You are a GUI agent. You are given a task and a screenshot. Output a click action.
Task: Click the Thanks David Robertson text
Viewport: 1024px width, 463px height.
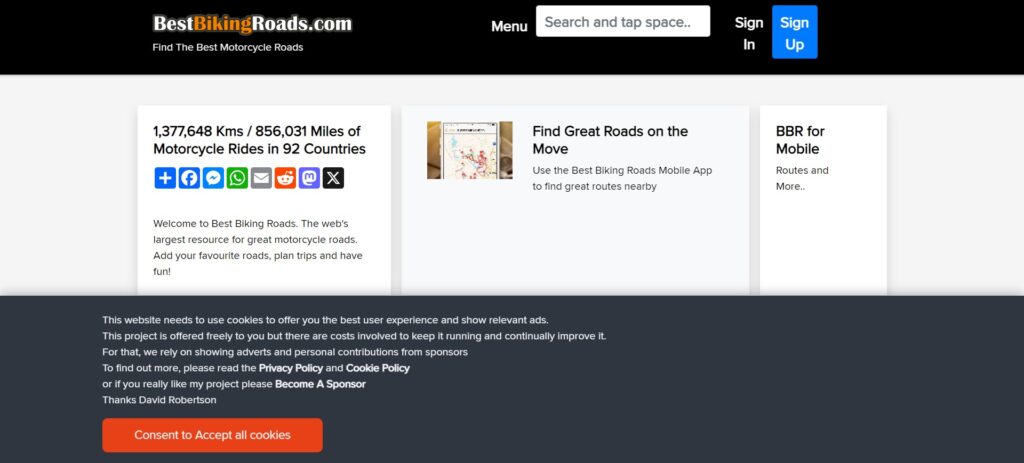159,400
